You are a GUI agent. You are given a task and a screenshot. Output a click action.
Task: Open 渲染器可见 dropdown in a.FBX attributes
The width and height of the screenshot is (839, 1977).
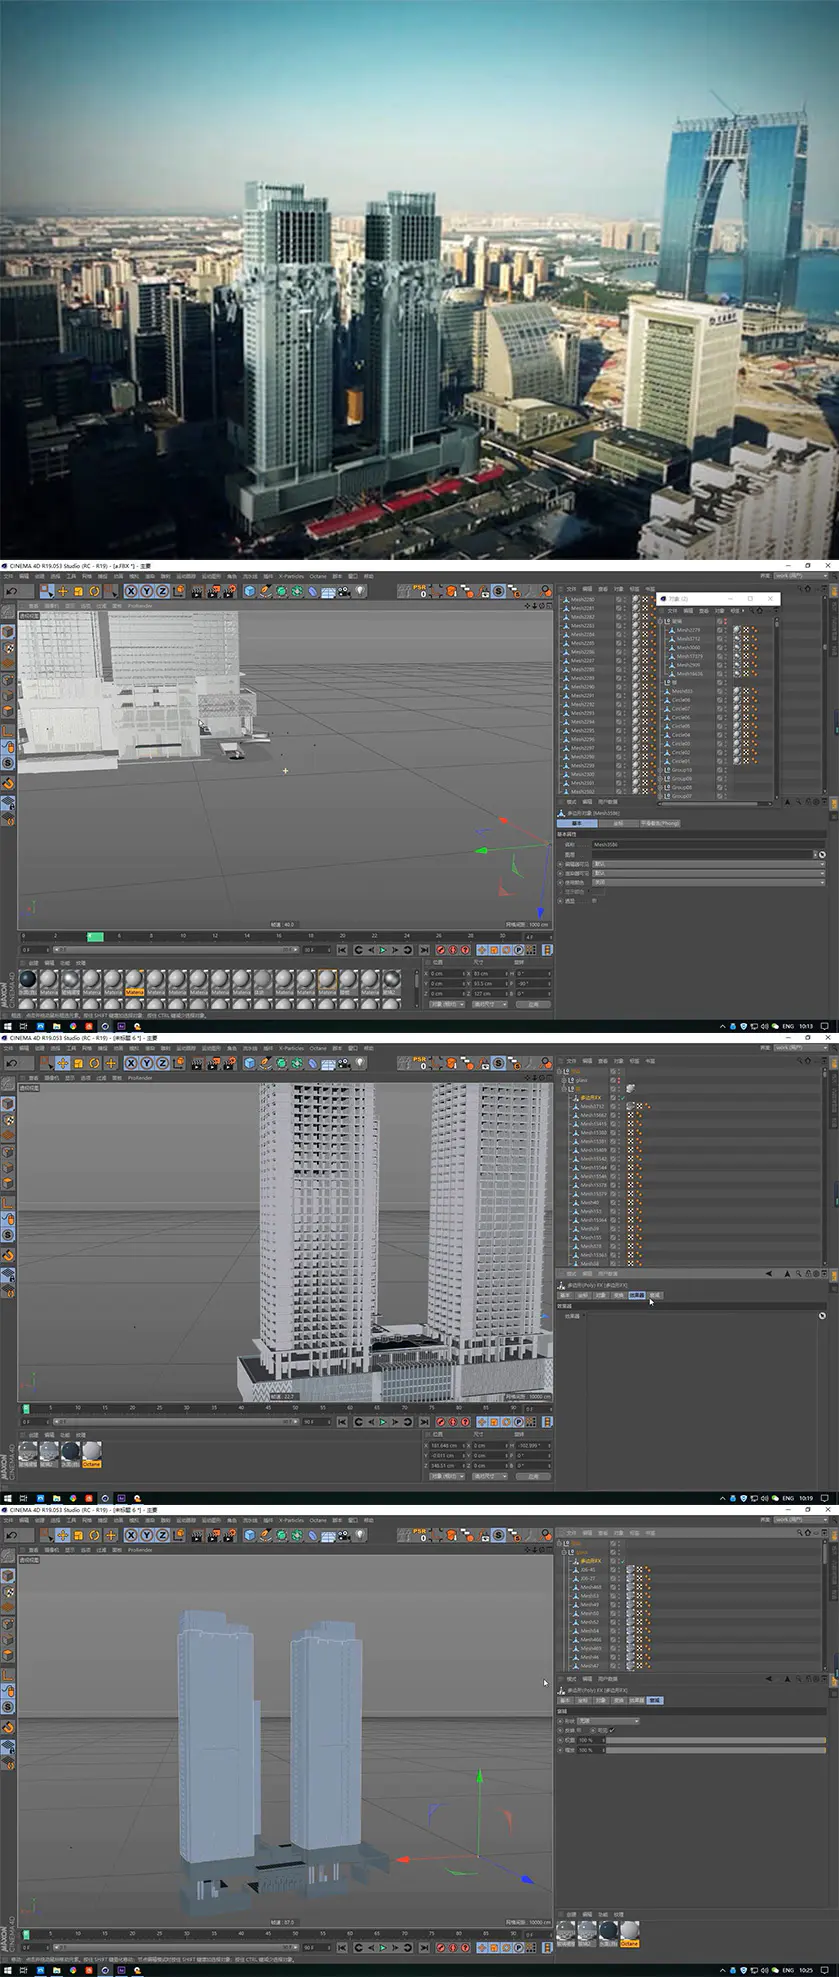[x=707, y=873]
